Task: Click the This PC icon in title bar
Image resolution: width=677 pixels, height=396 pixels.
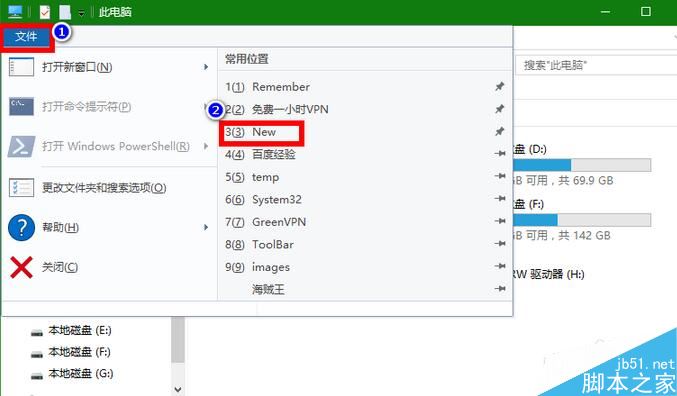Action: [15, 12]
